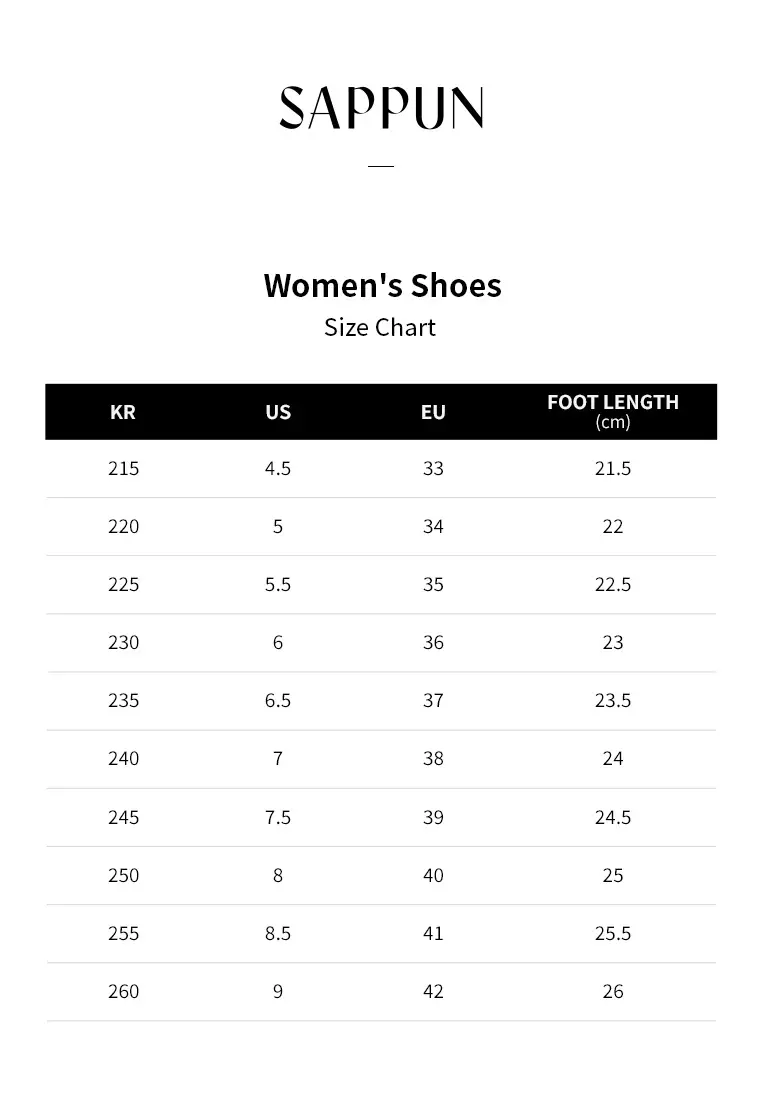Select the US column header
This screenshot has width=762, height=1100.
278,412
